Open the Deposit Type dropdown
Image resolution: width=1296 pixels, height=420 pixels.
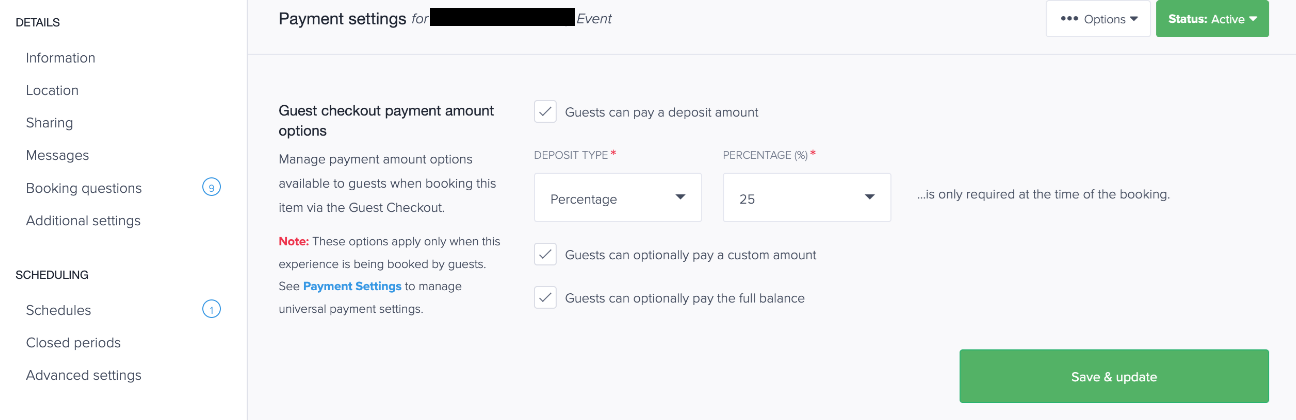pos(617,198)
